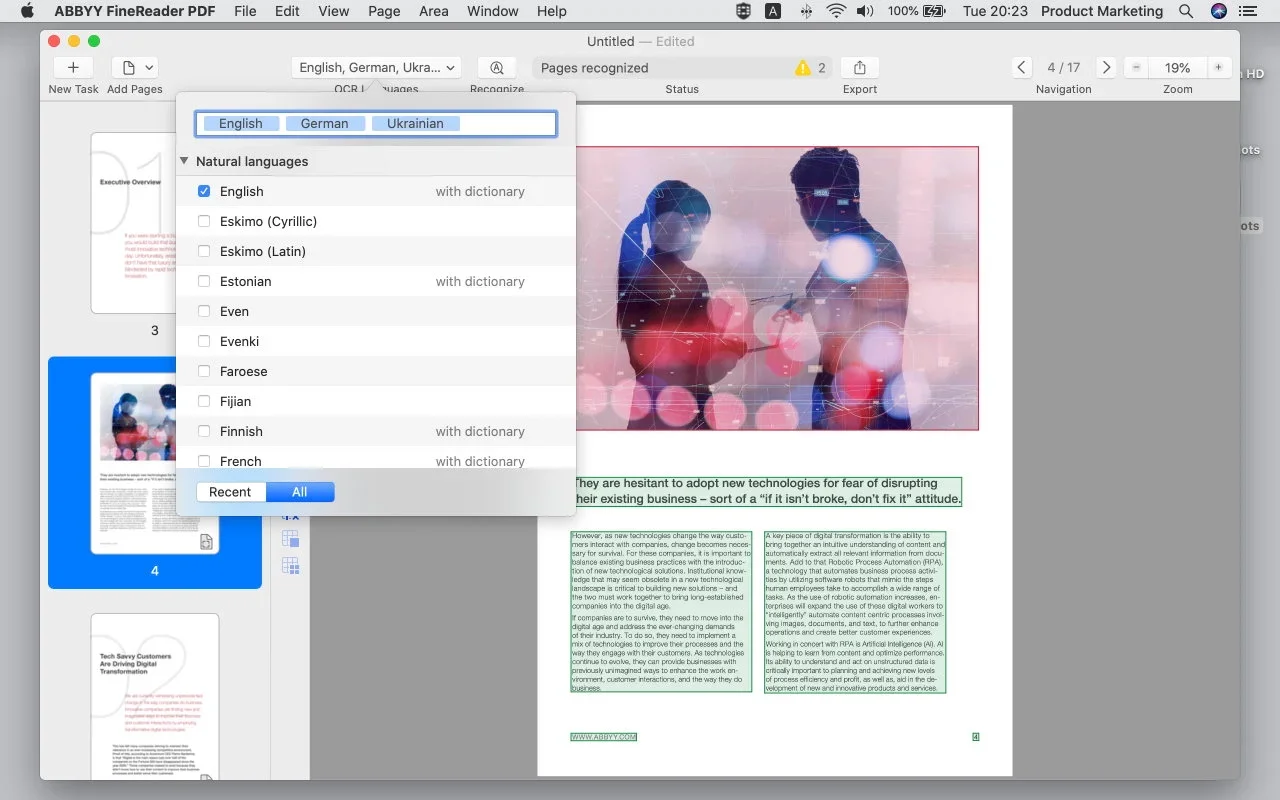Image resolution: width=1280 pixels, height=800 pixels.
Task: Select the single table area tool icon
Action: click(290, 538)
